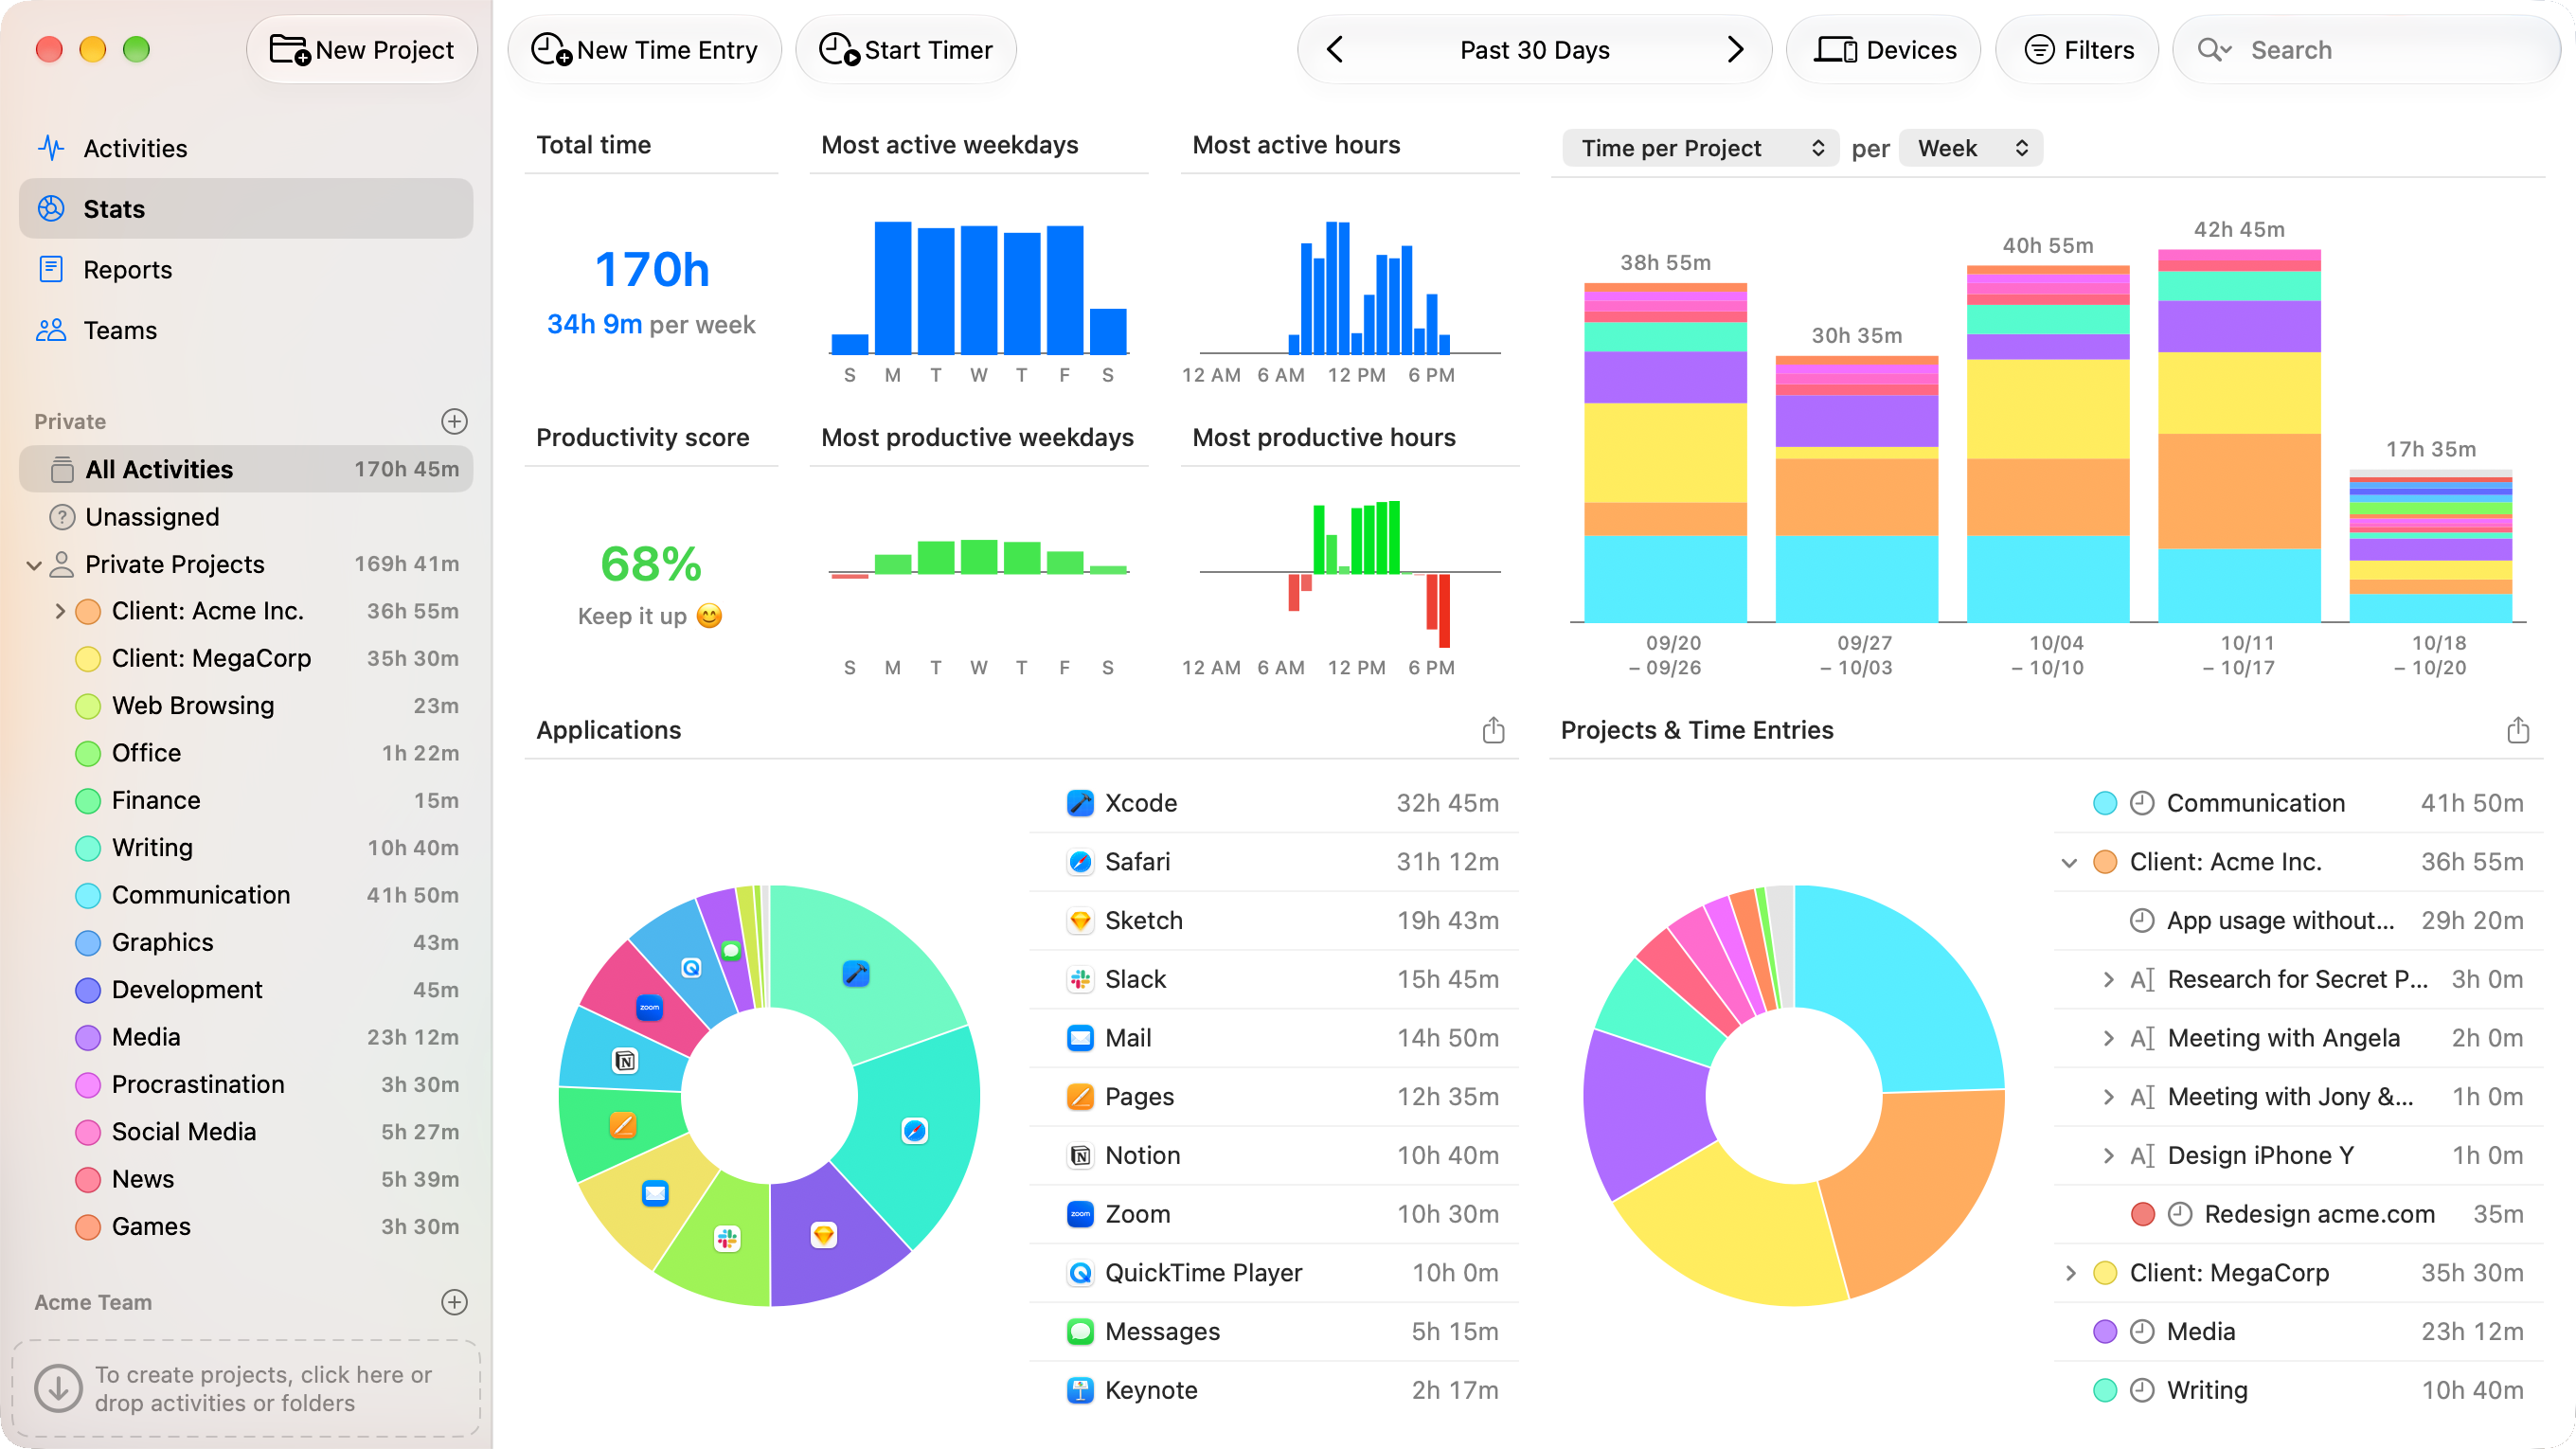Image resolution: width=2576 pixels, height=1449 pixels.
Task: Click the Sketch icon in applications list
Action: point(1080,921)
